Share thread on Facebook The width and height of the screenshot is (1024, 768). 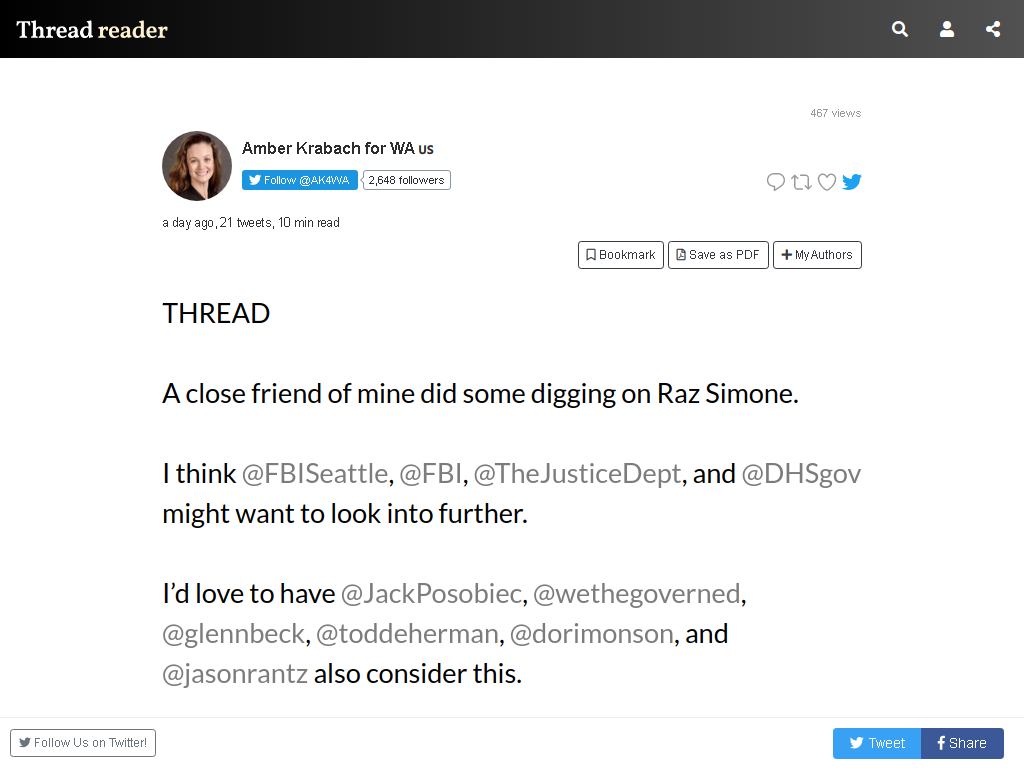coord(962,743)
